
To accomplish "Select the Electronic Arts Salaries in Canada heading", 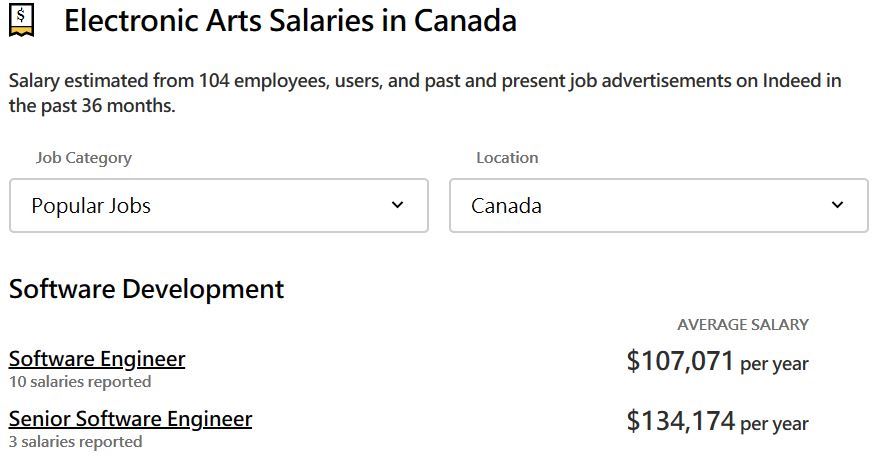I will tap(290, 21).
